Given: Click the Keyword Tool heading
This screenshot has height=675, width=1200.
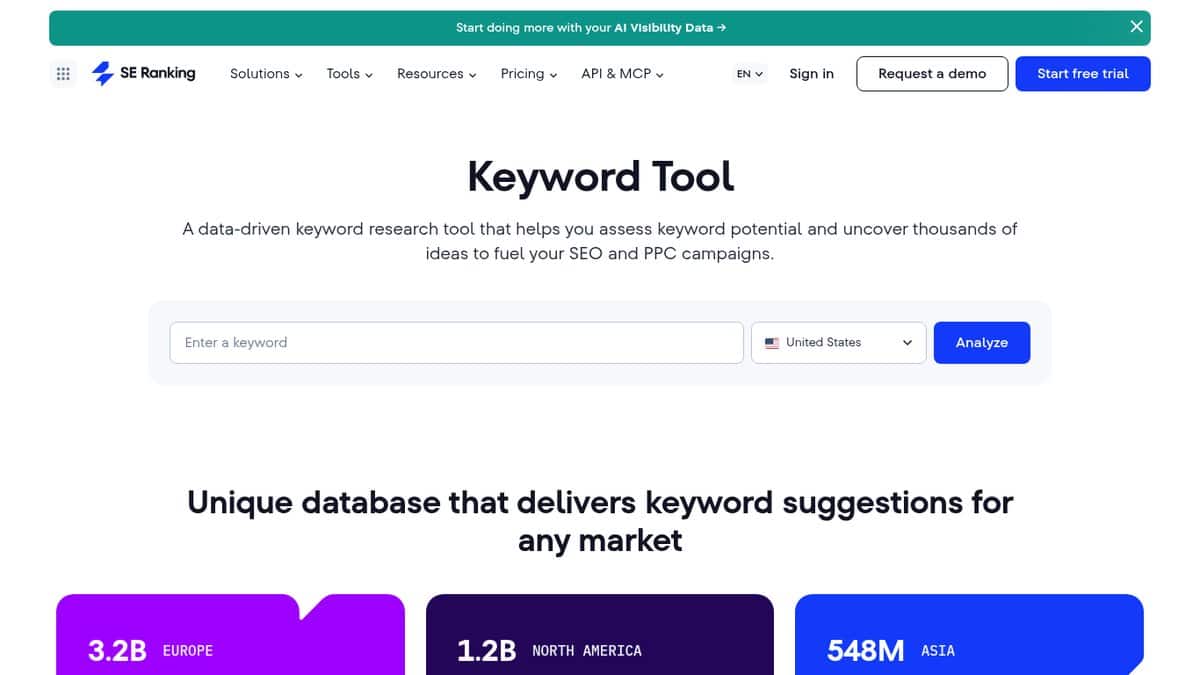Looking at the screenshot, I should click(x=600, y=177).
